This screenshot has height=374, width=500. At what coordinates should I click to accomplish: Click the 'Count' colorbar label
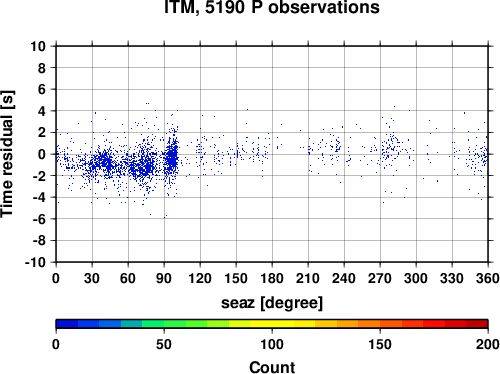(x=272, y=367)
